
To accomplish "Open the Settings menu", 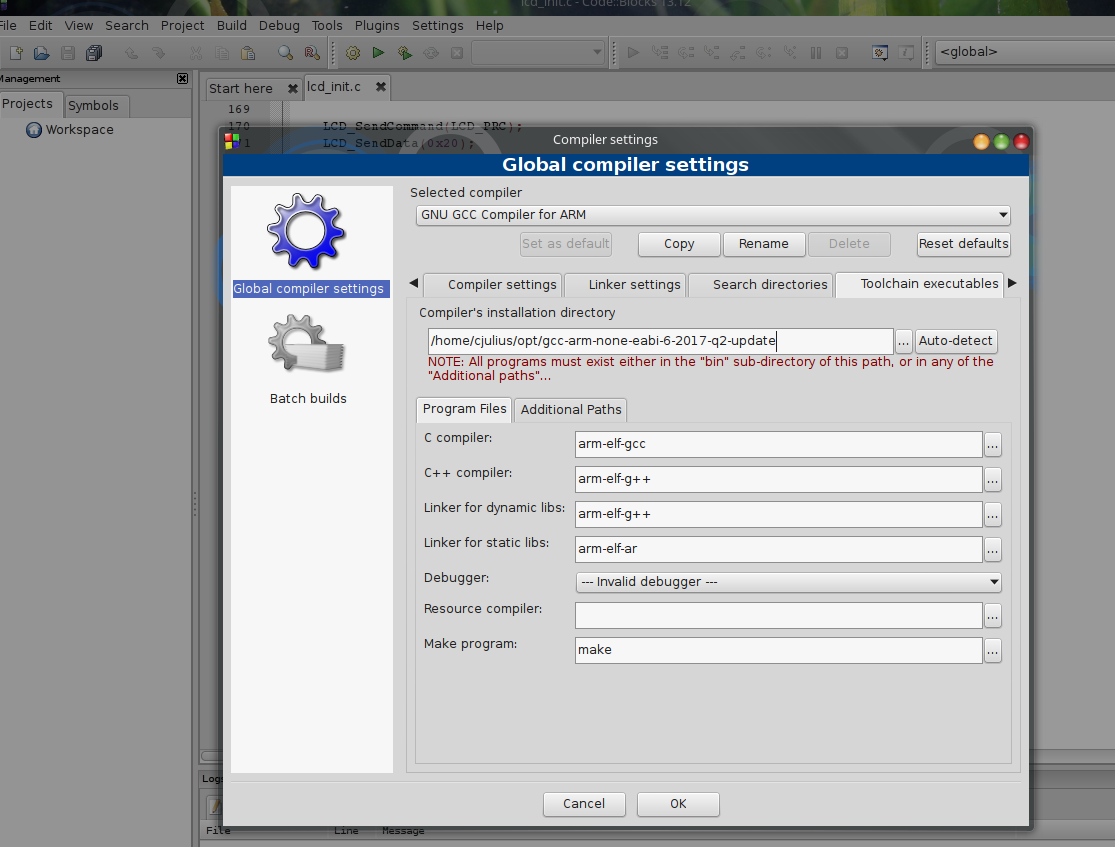I will coord(437,26).
